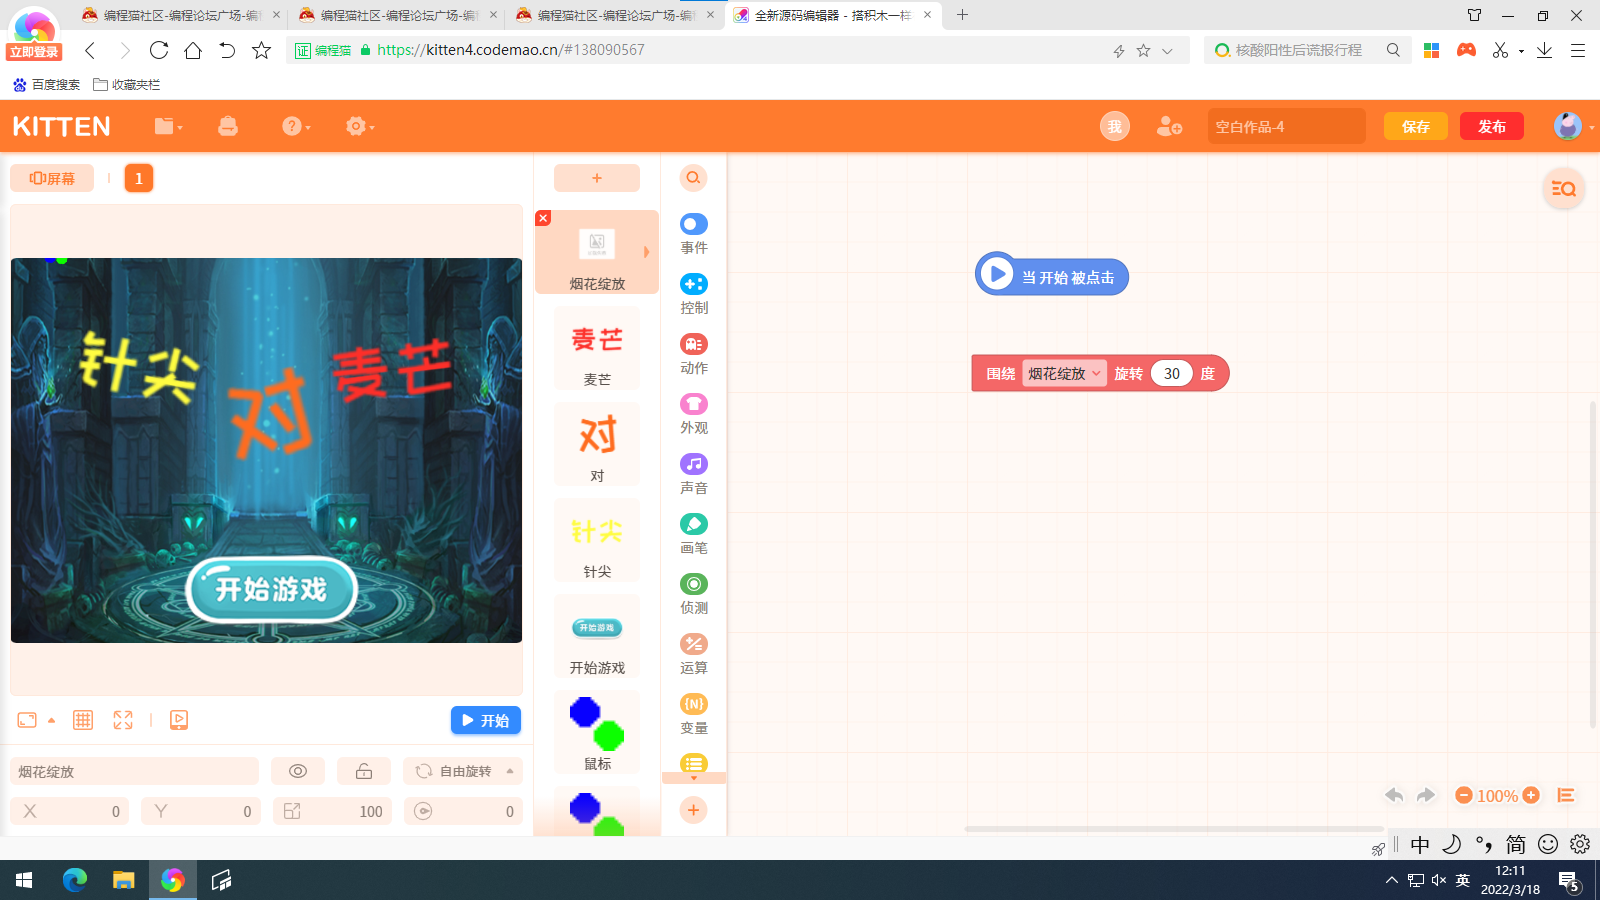Redo the workspace action
The width and height of the screenshot is (1600, 900).
pyautogui.click(x=1426, y=795)
